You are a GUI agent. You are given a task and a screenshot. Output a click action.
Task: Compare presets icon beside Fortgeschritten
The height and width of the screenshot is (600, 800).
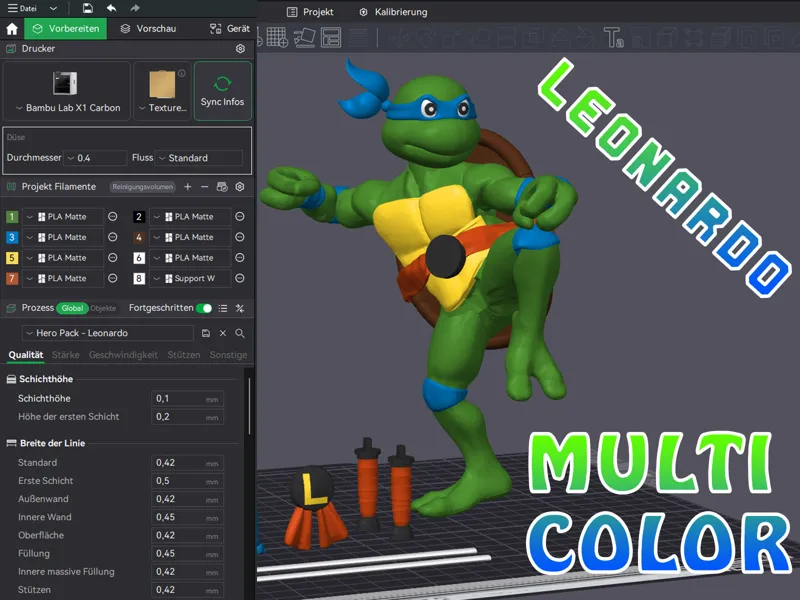pyautogui.click(x=240, y=308)
